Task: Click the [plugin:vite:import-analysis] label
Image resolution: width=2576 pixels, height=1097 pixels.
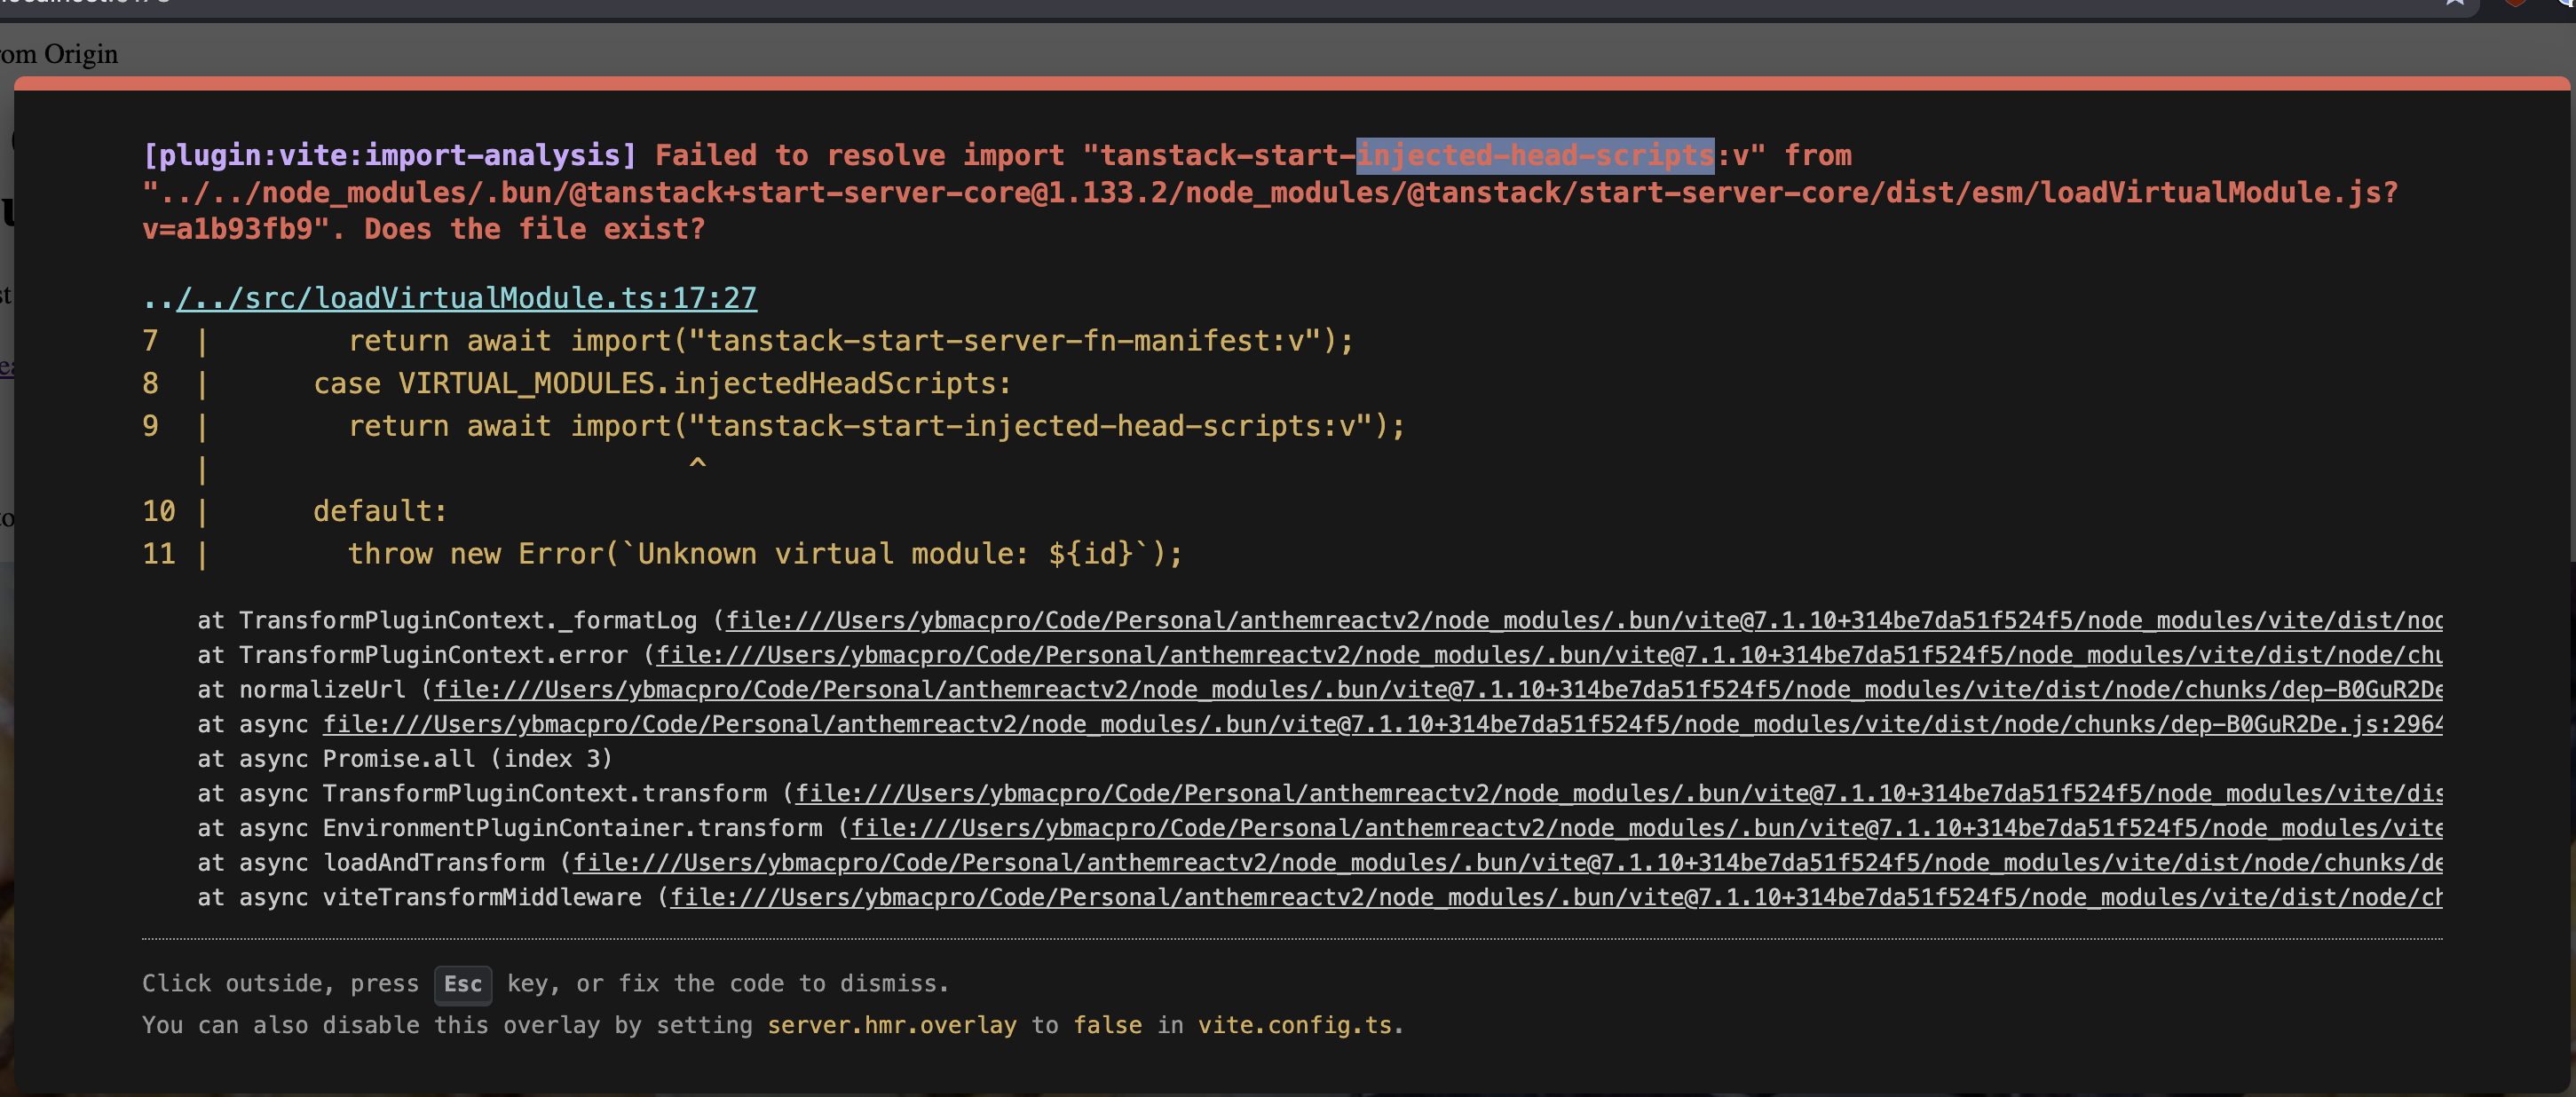Action: (x=389, y=156)
